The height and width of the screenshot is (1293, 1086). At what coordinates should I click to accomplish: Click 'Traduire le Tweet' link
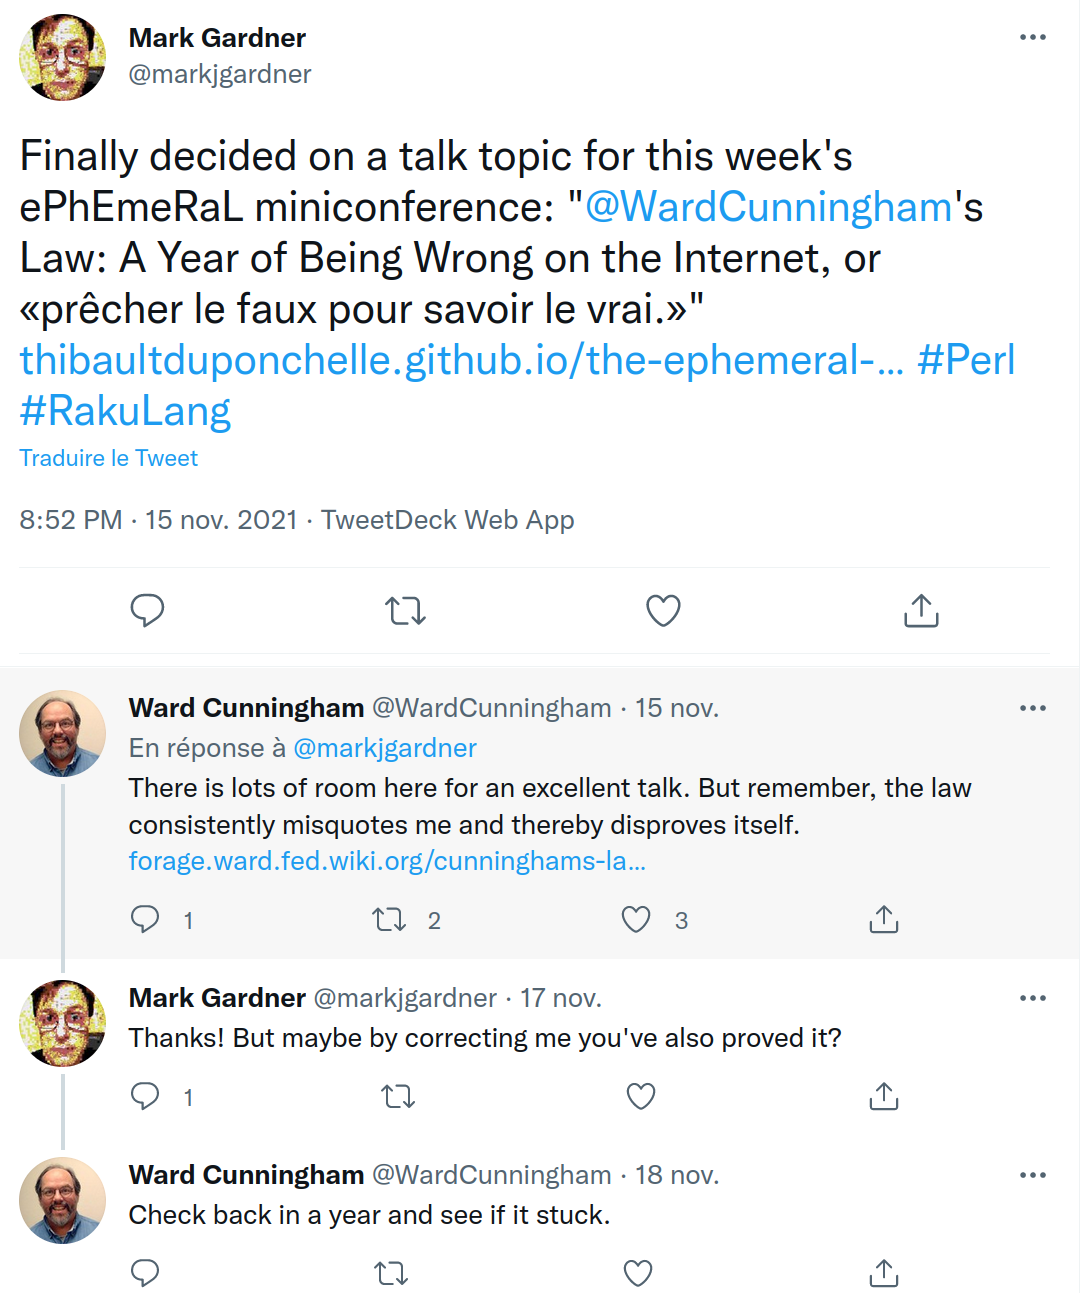[109, 458]
